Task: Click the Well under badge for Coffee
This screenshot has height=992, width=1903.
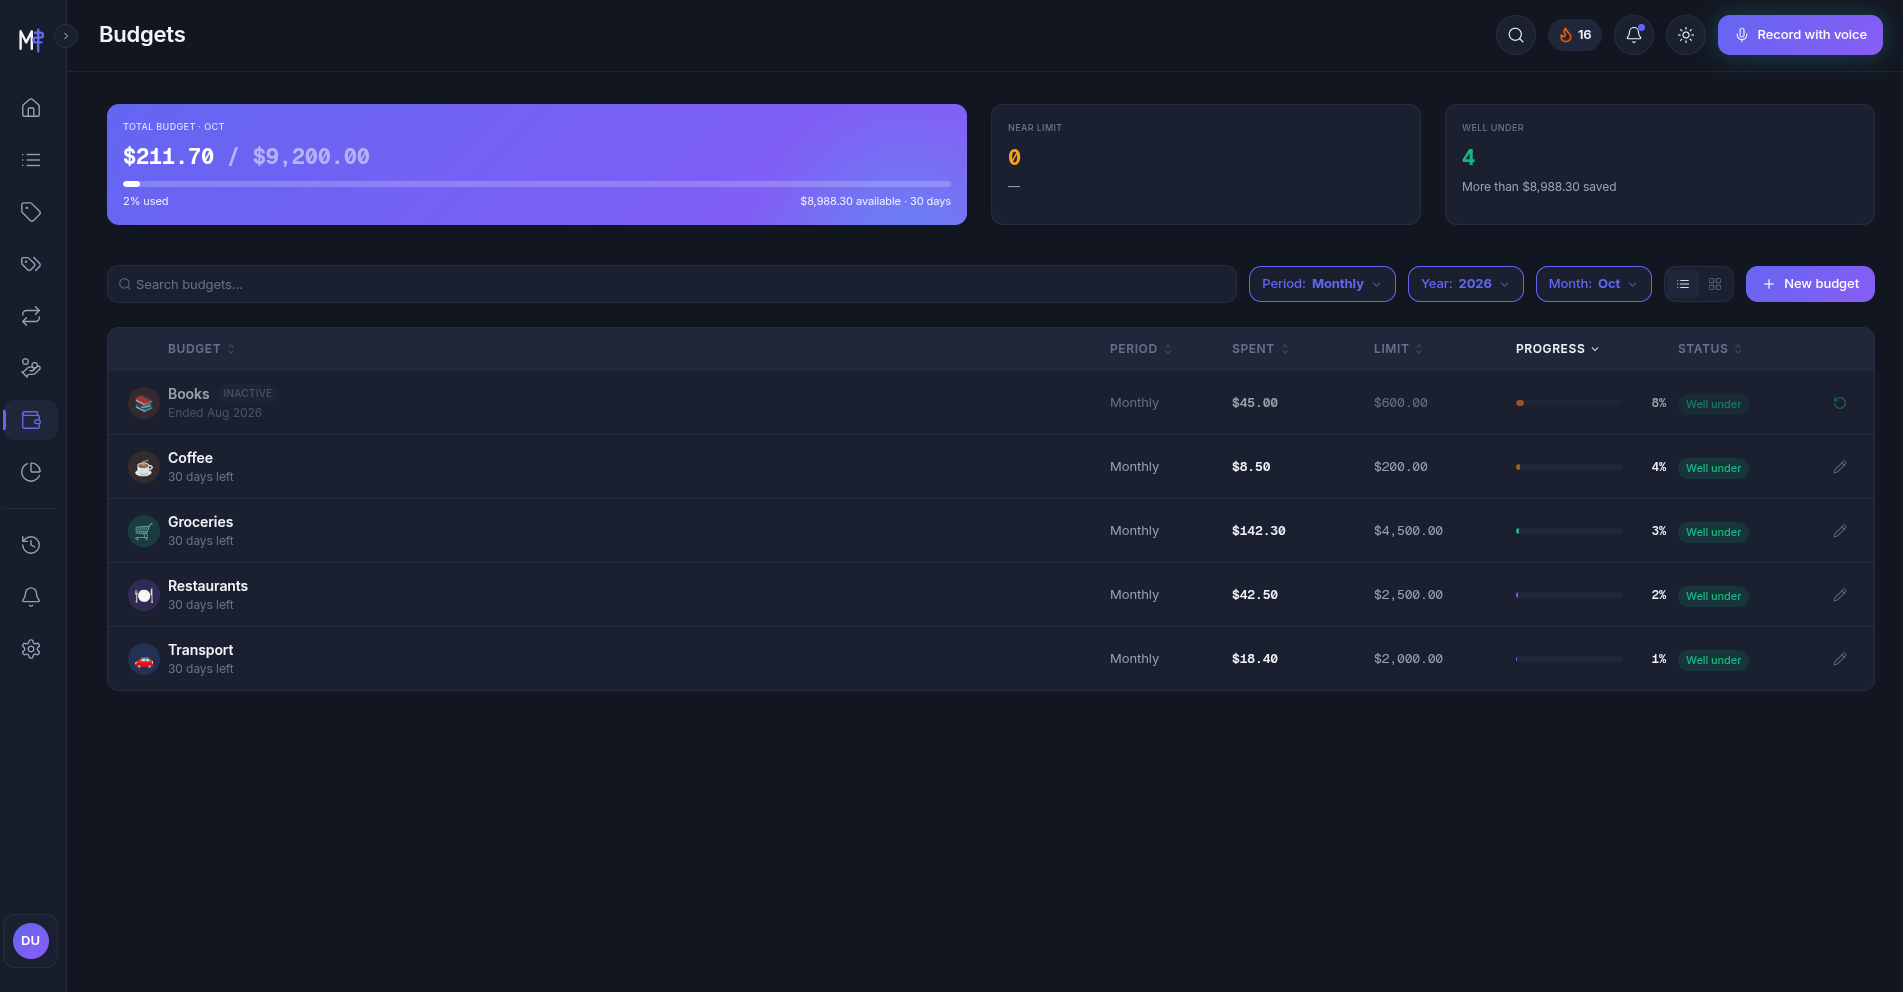Action: click(1713, 468)
